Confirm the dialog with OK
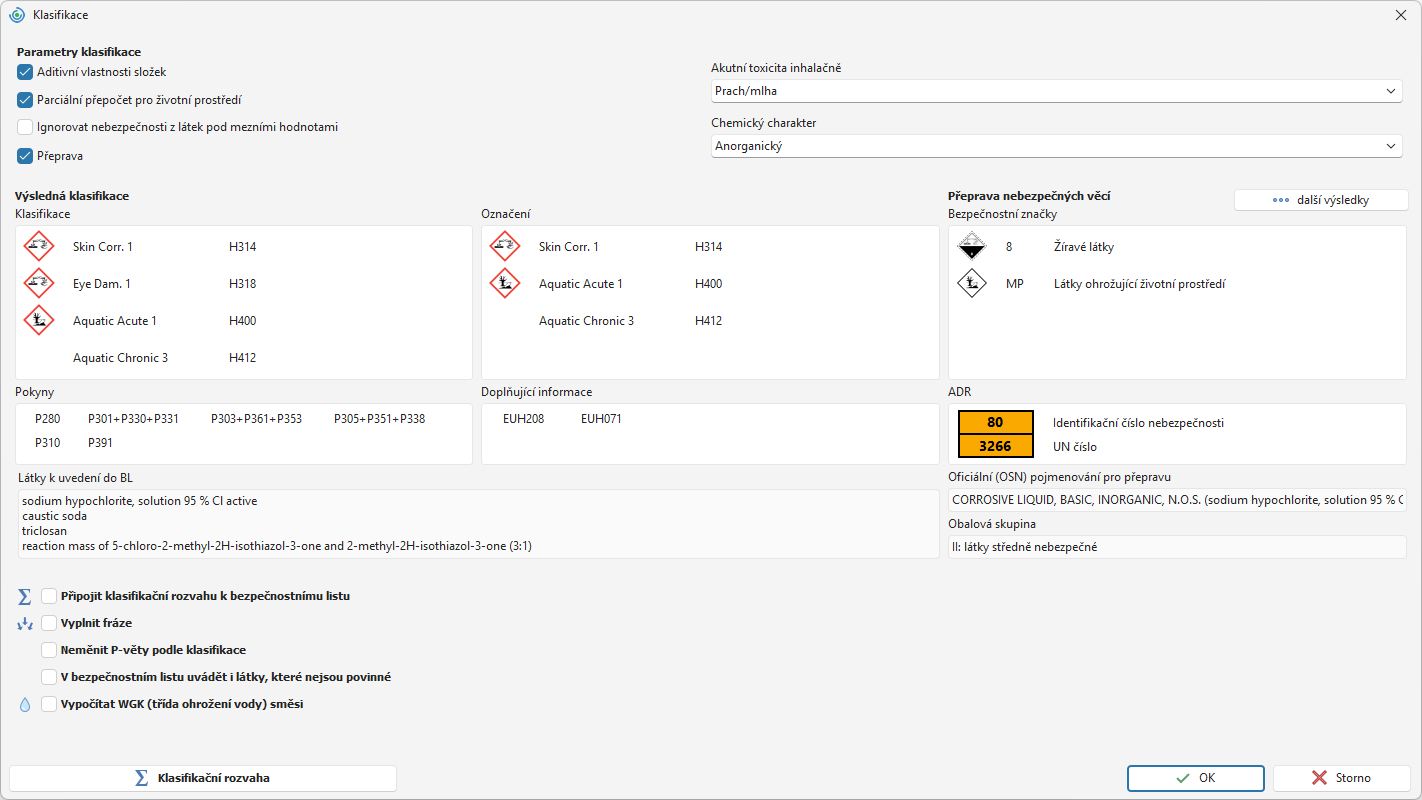Screen dimensions: 1422x800 [1196, 778]
